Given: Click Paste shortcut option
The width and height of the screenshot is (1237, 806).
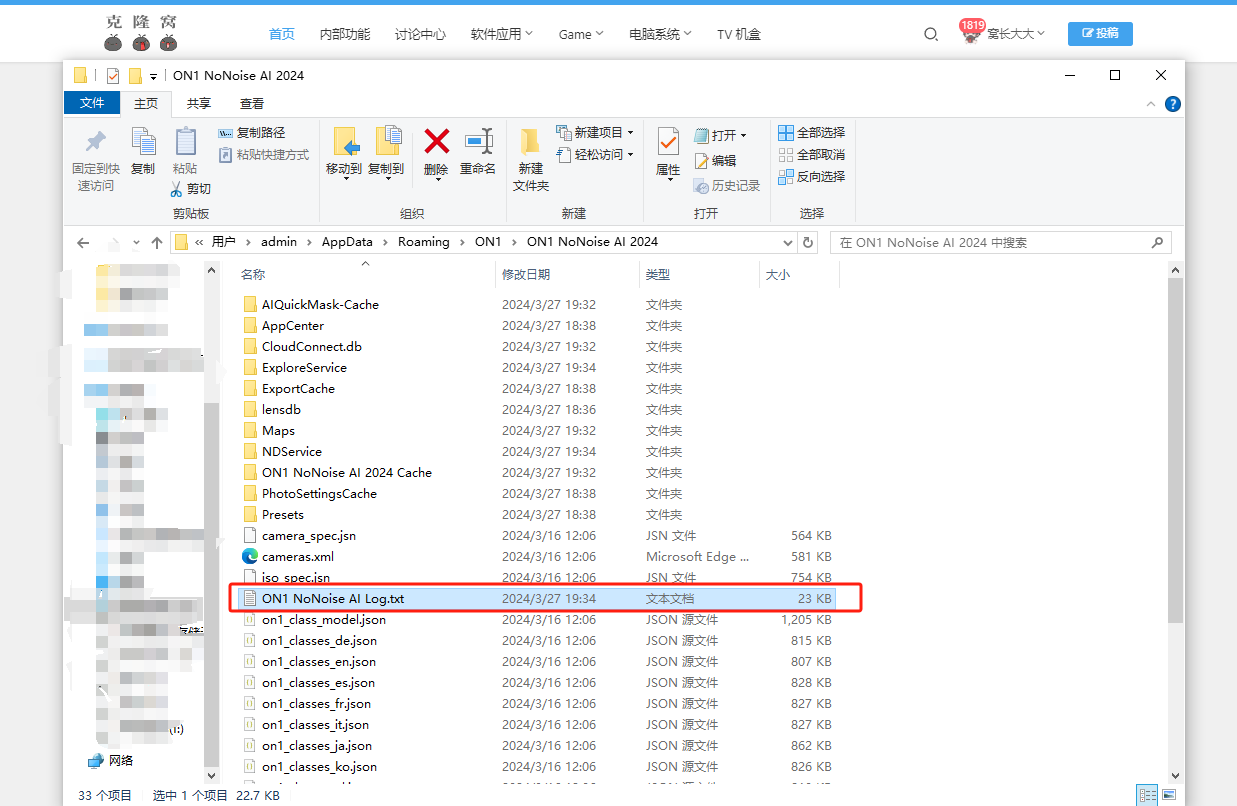Looking at the screenshot, I should pyautogui.click(x=264, y=154).
